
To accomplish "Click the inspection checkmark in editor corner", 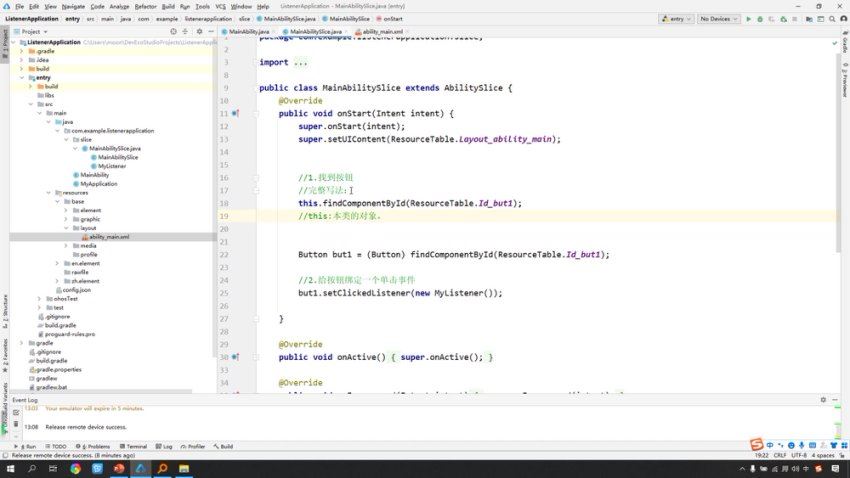I will click(x=835, y=43).
